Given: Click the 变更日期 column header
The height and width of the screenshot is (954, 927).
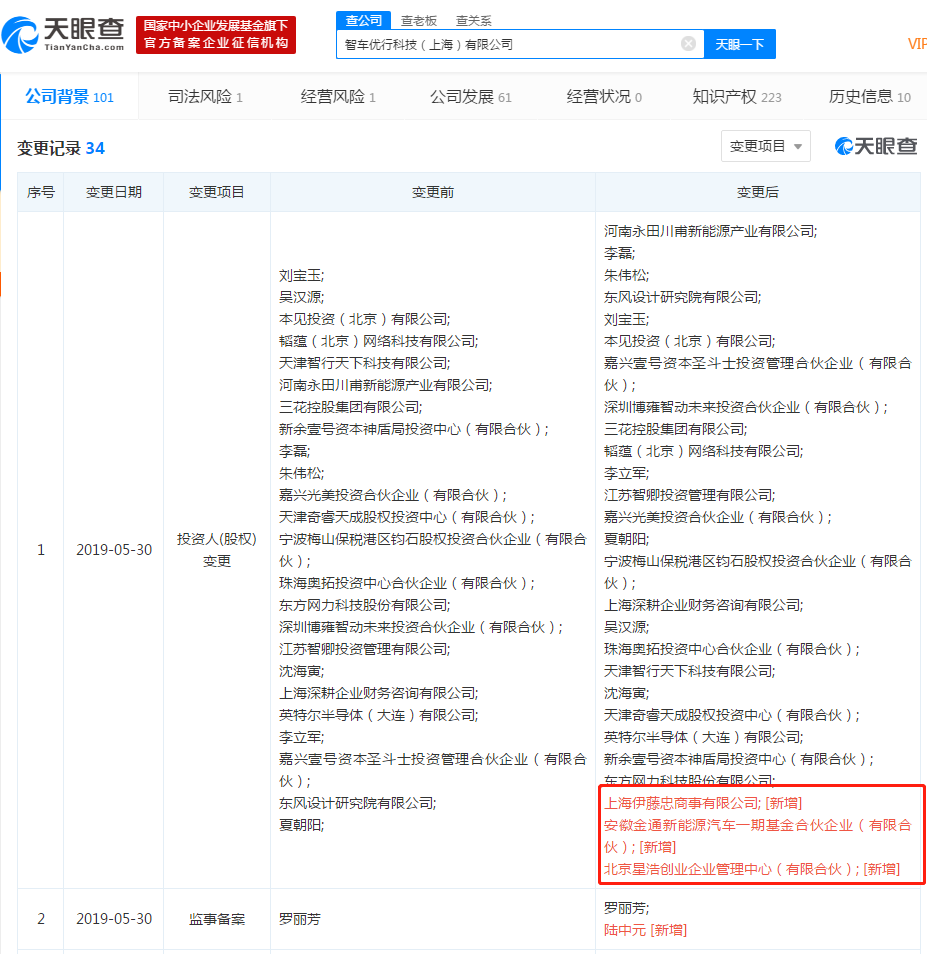Looking at the screenshot, I should 114,192.
